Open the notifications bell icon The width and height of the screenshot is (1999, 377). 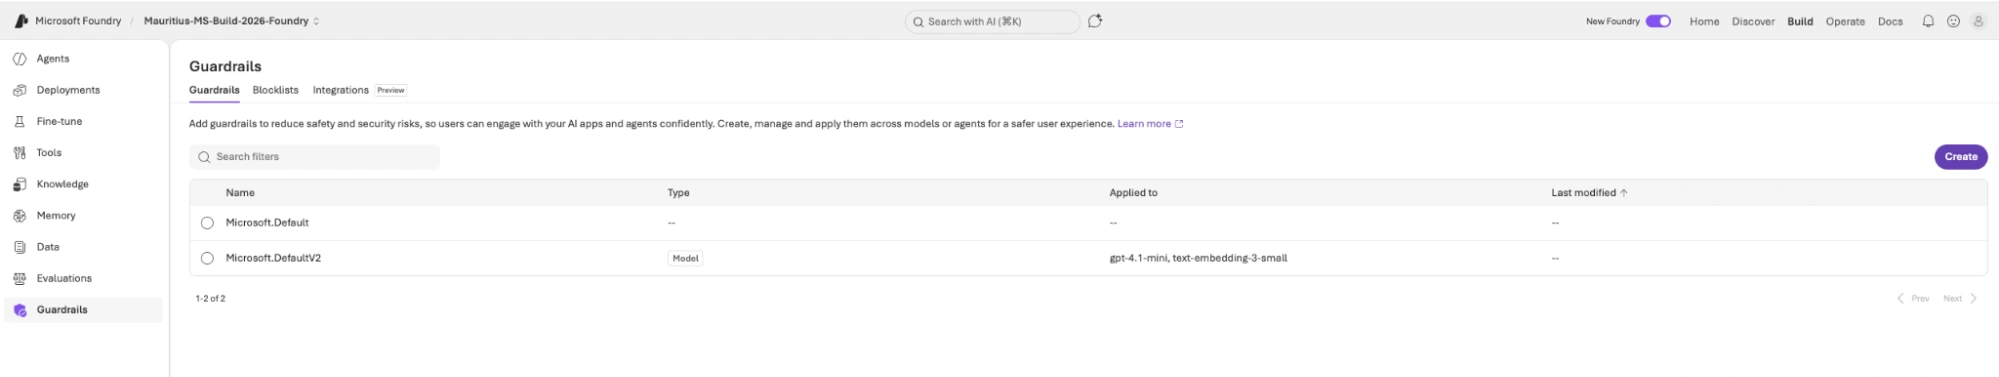coord(1928,21)
